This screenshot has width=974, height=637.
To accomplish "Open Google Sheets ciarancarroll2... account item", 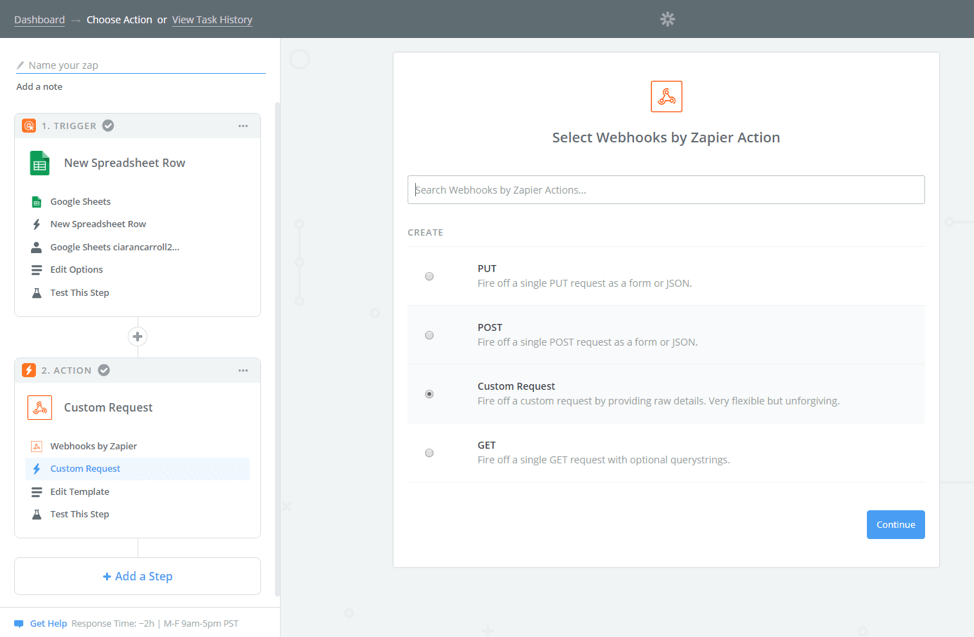I will [114, 247].
